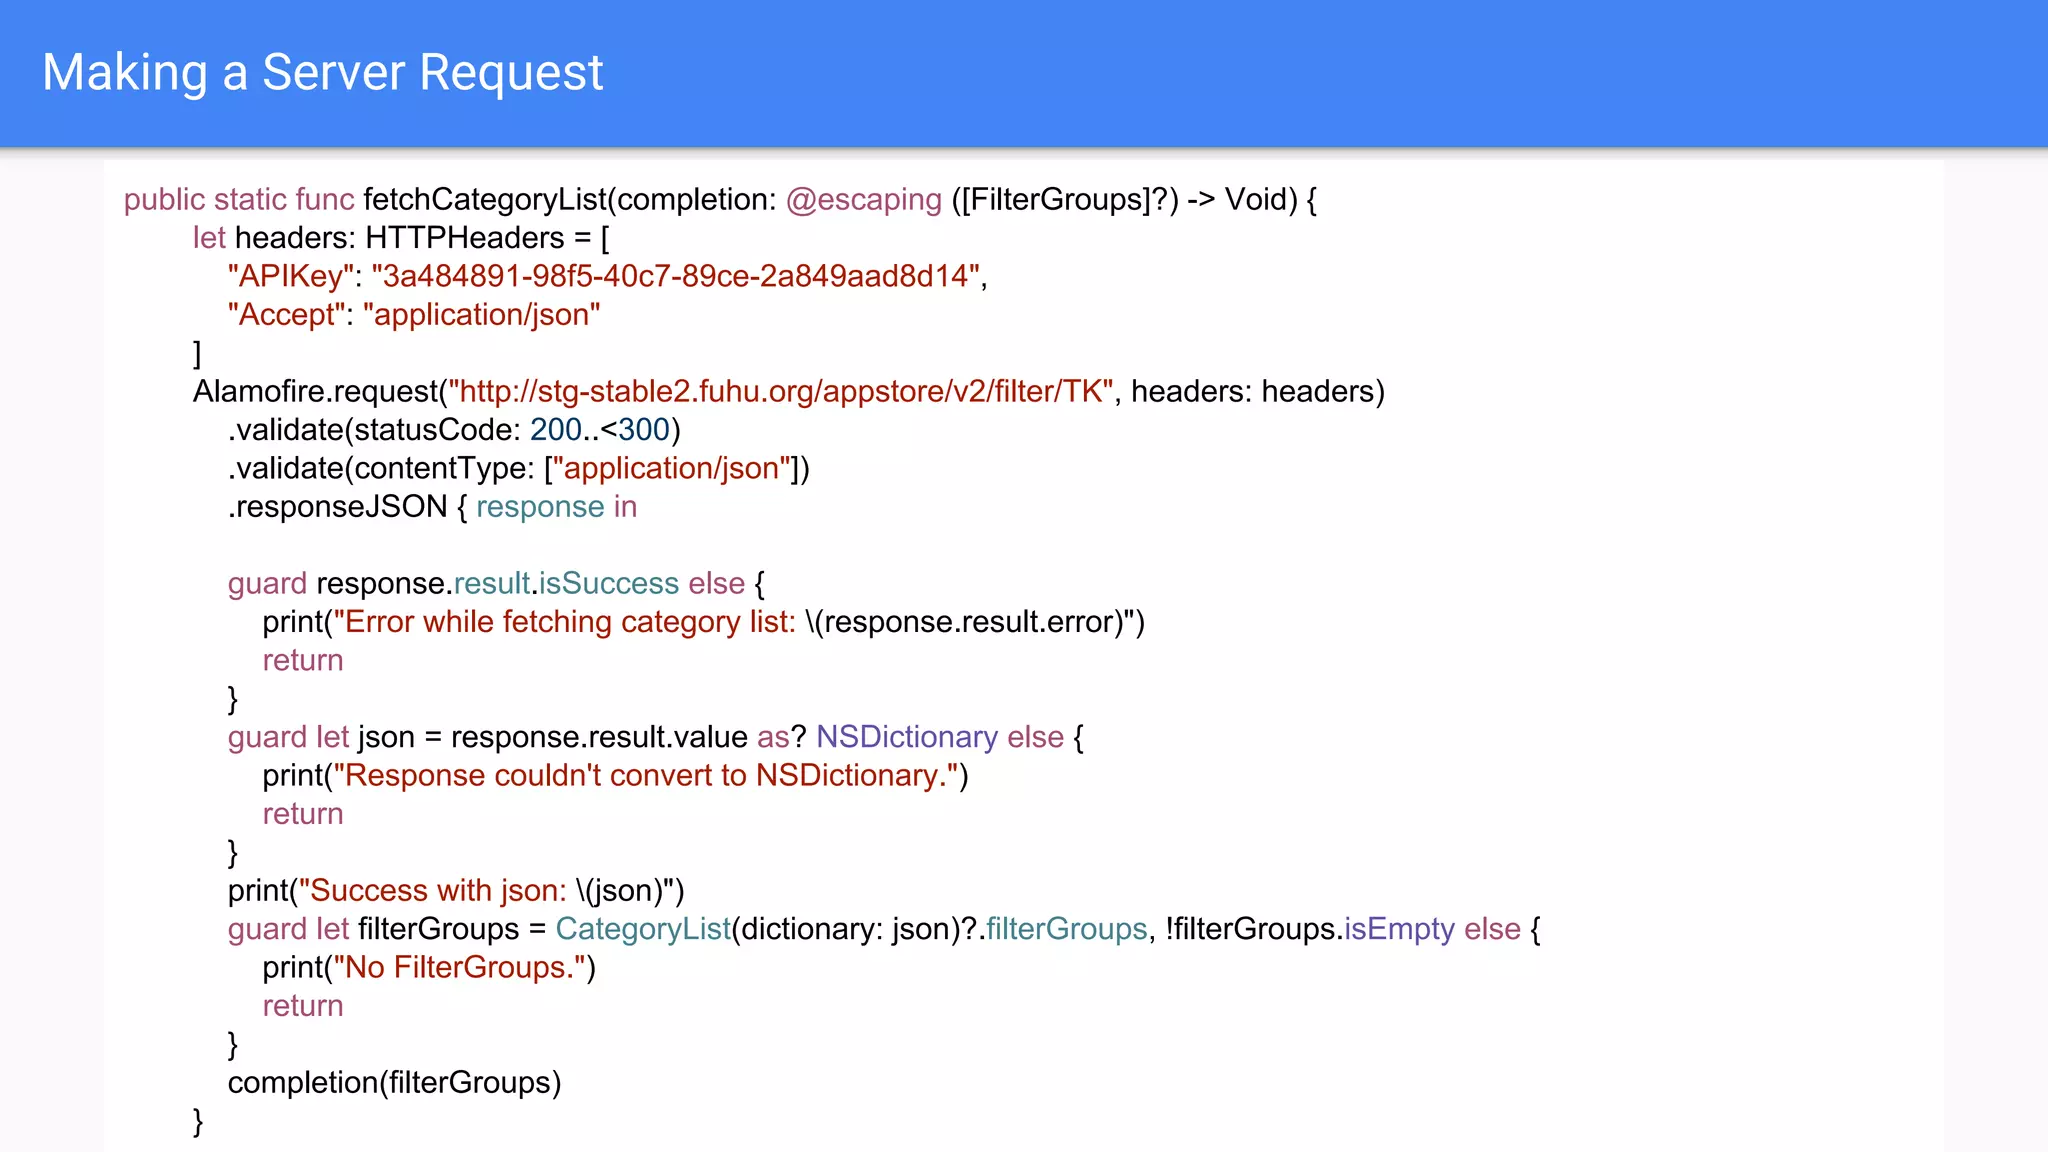Click the '@escaping' attribute keyword
2048x1152 pixels.
pos(864,200)
